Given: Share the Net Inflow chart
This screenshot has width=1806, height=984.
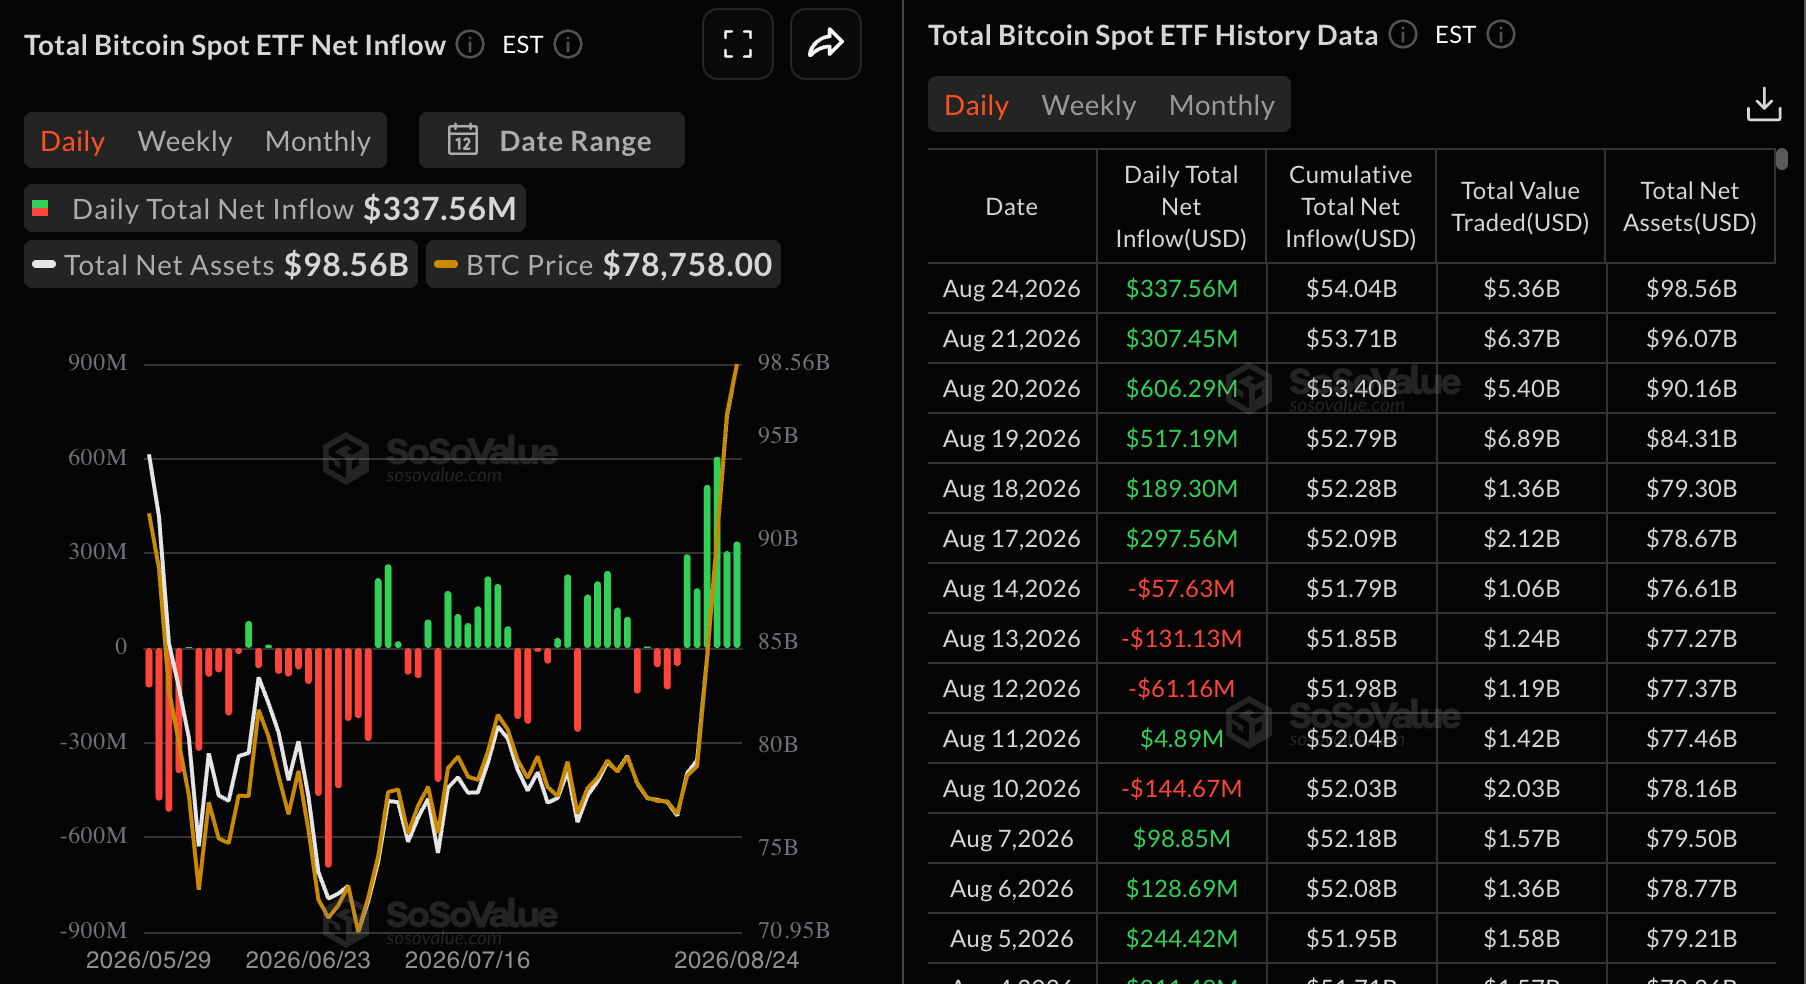Looking at the screenshot, I should [x=825, y=44].
